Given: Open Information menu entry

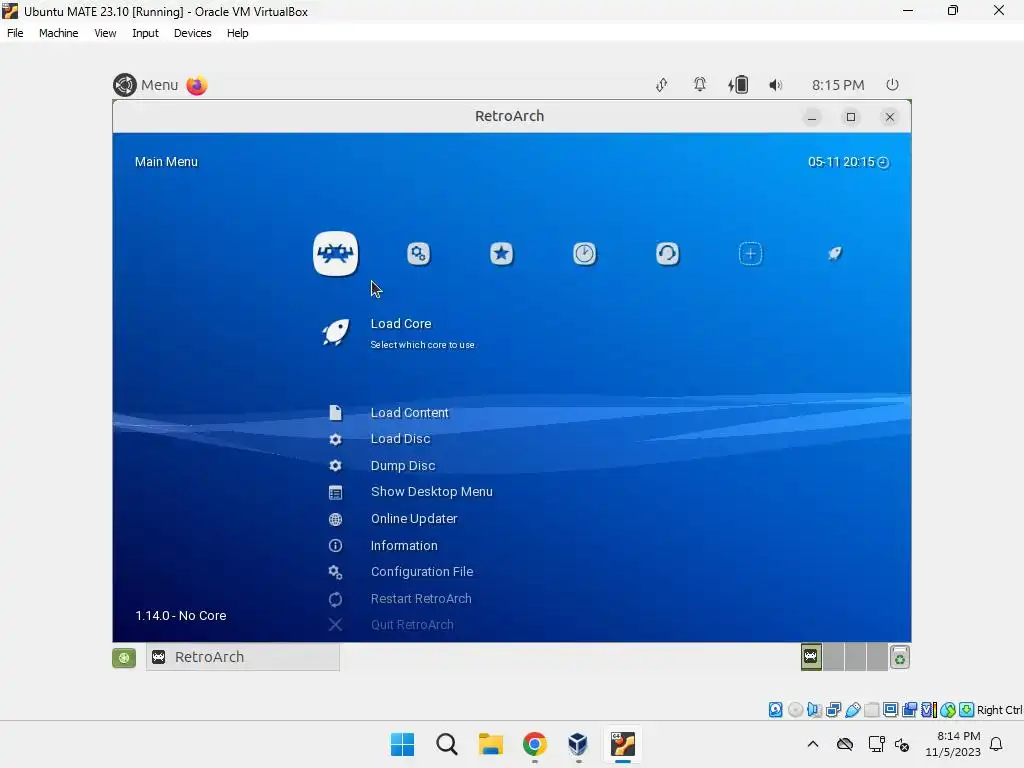Looking at the screenshot, I should pyautogui.click(x=404, y=545).
